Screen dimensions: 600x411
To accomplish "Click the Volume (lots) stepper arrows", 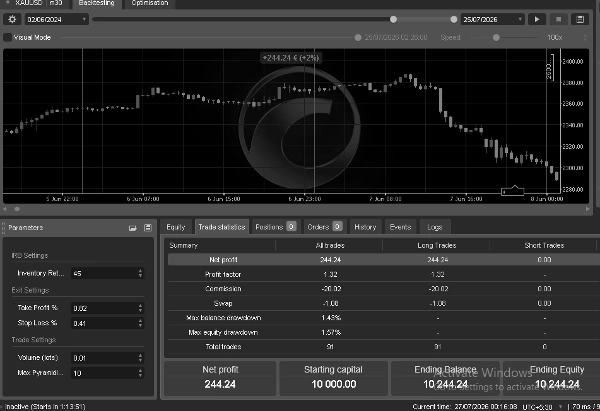I will 140,358.
